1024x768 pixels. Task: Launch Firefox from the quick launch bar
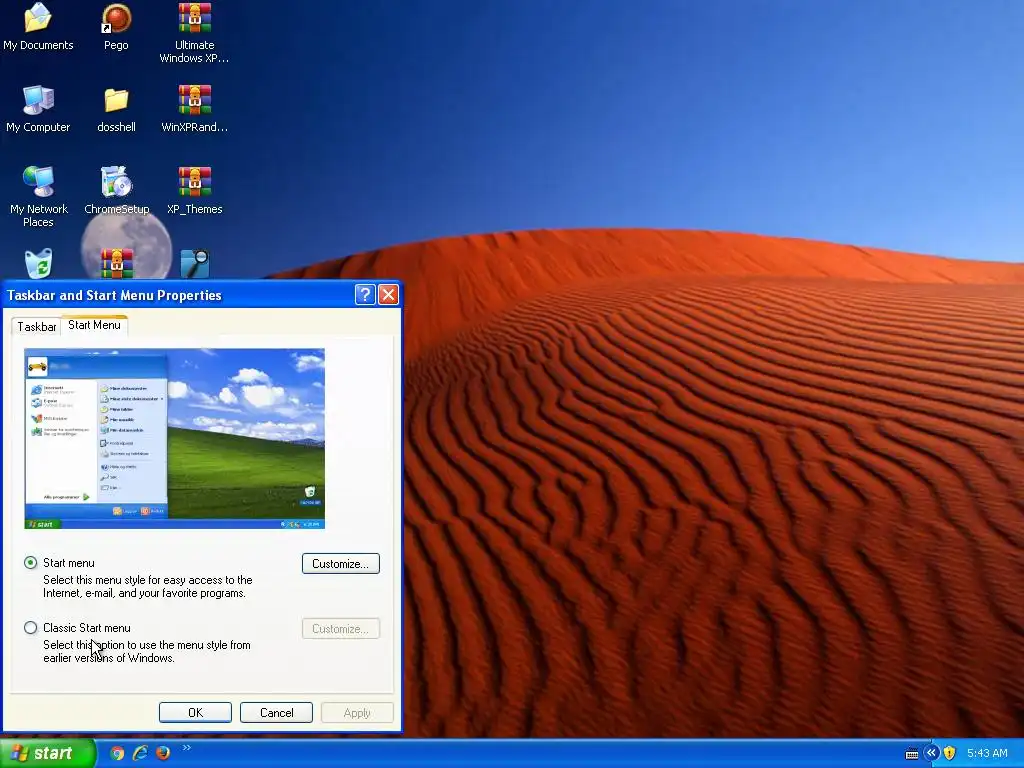tap(163, 753)
